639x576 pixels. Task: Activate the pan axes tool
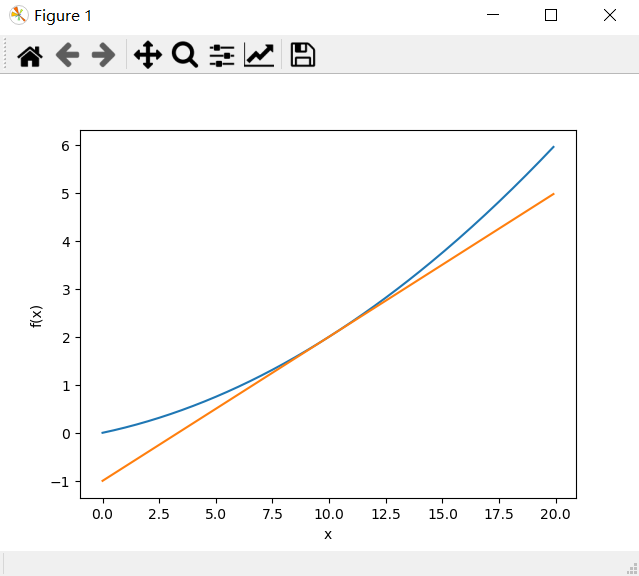148,55
